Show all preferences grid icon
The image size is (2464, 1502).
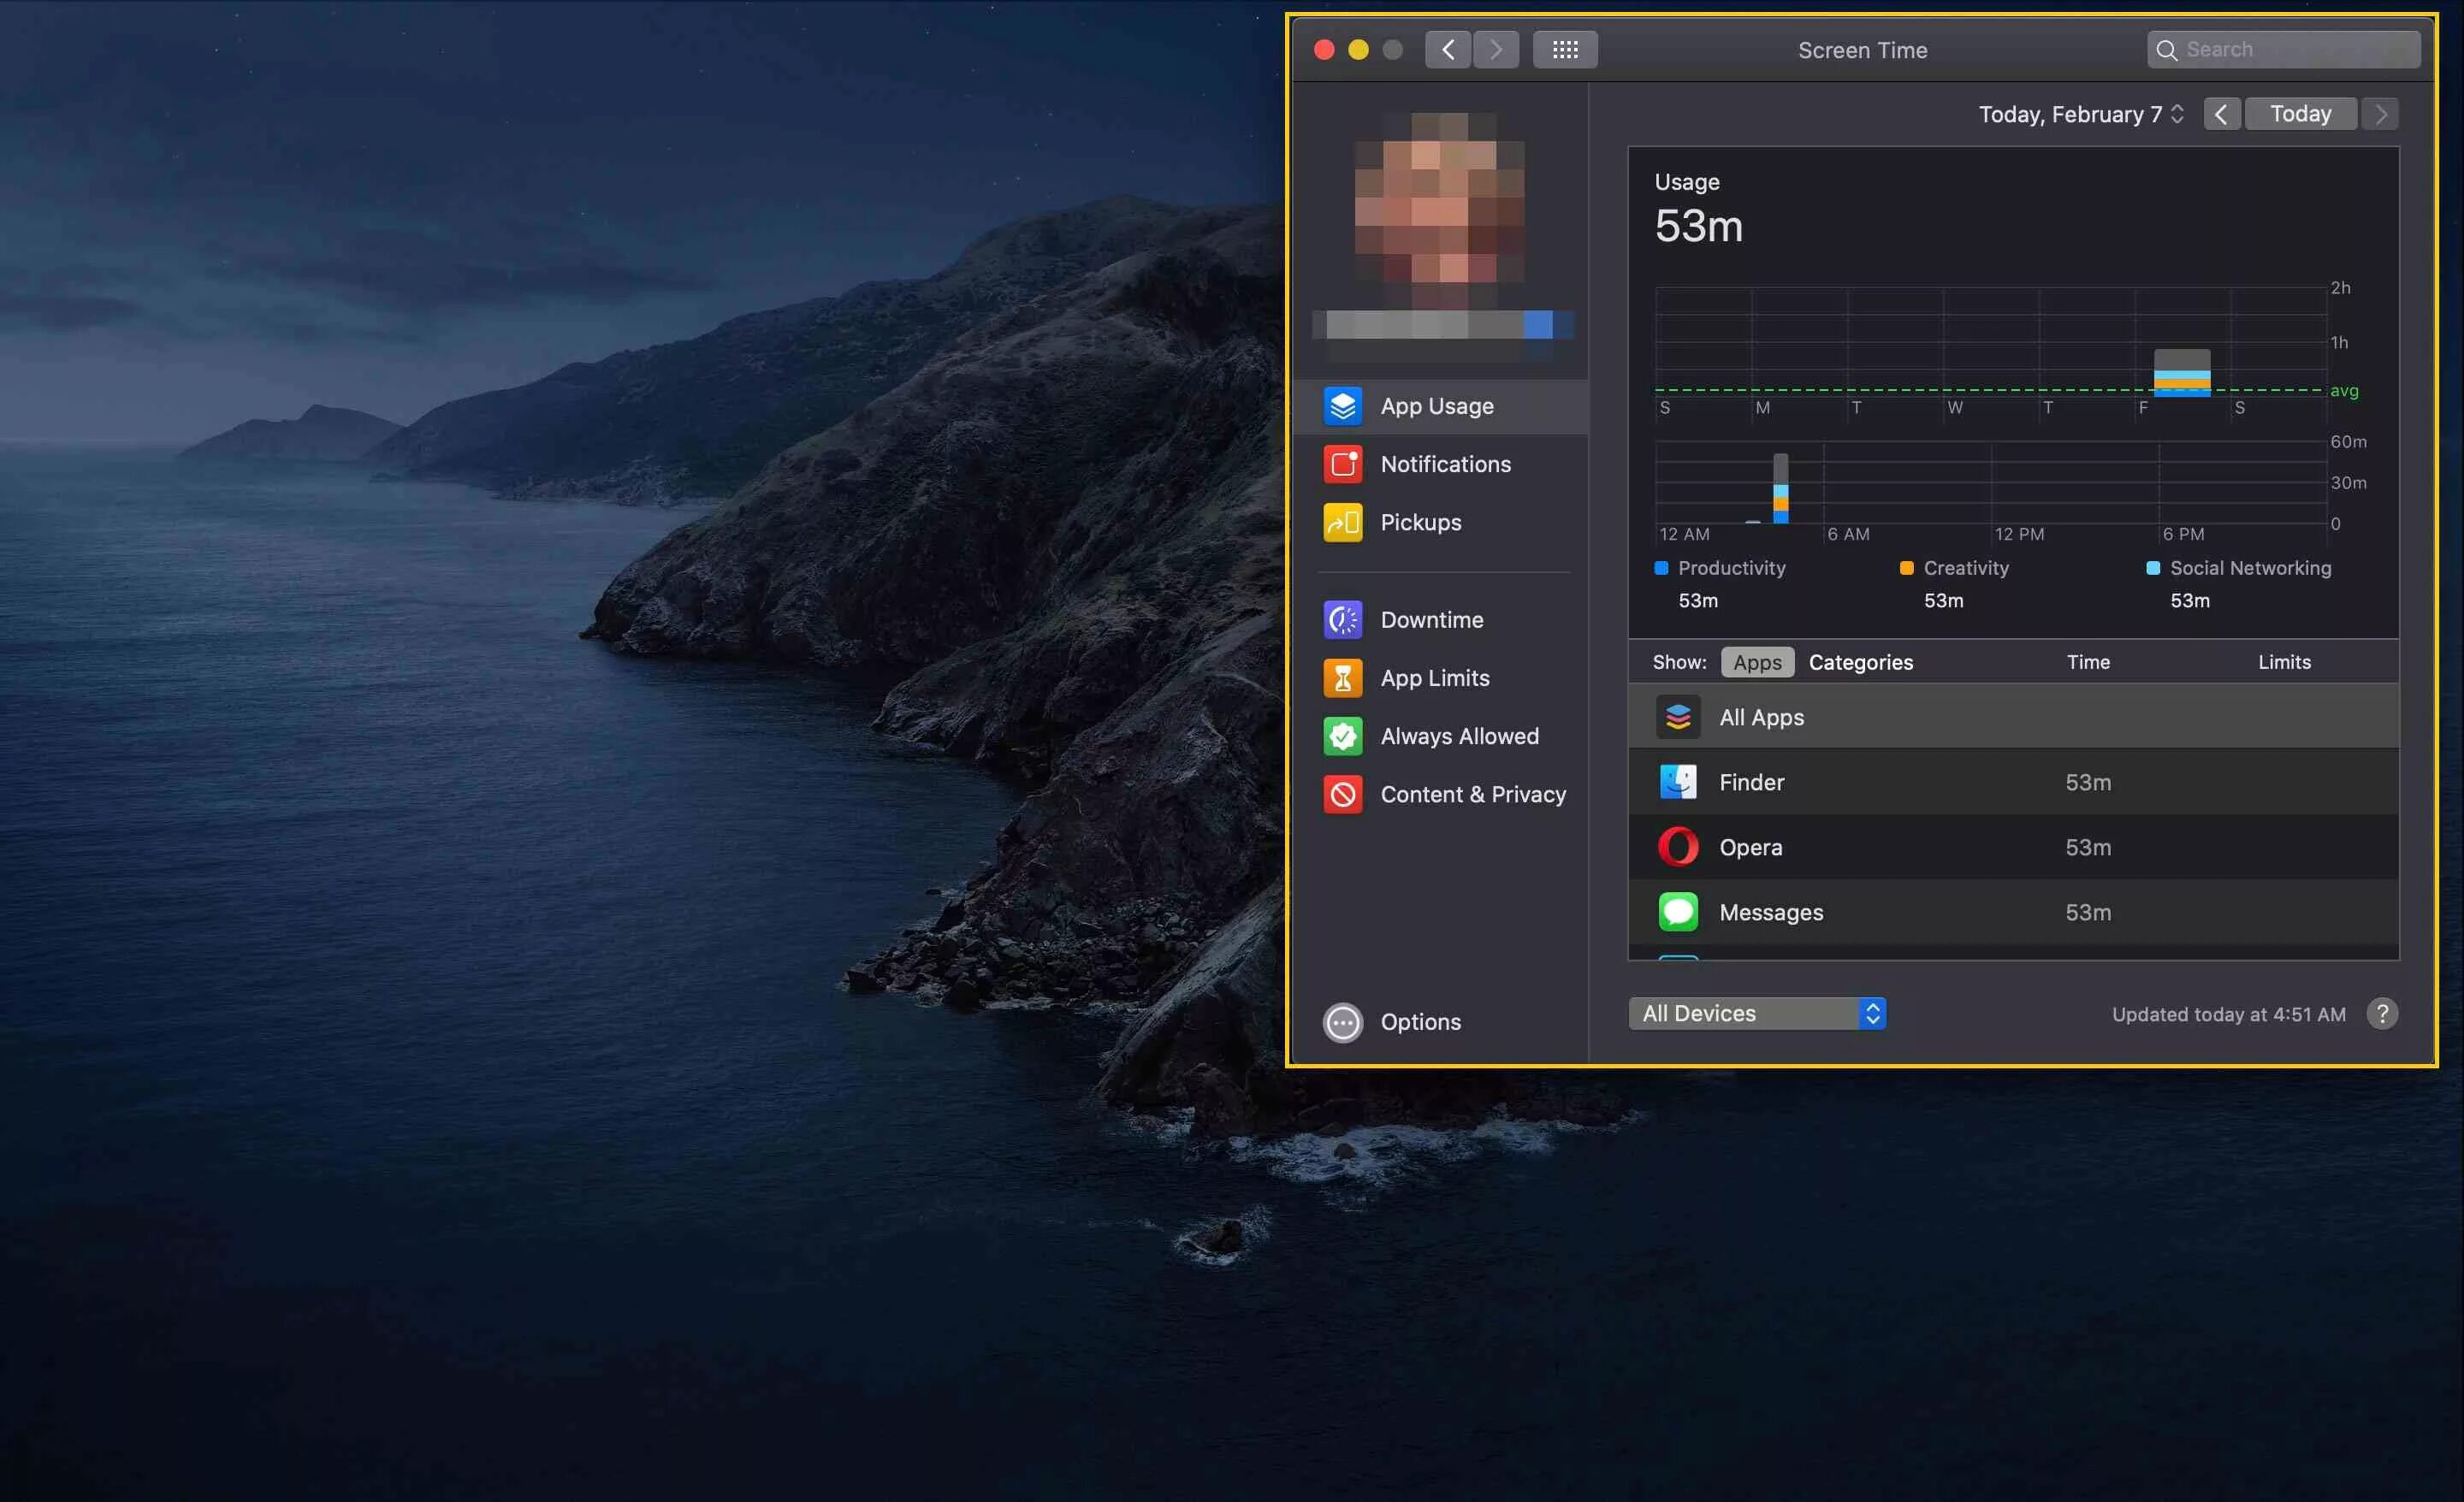coord(1564,50)
